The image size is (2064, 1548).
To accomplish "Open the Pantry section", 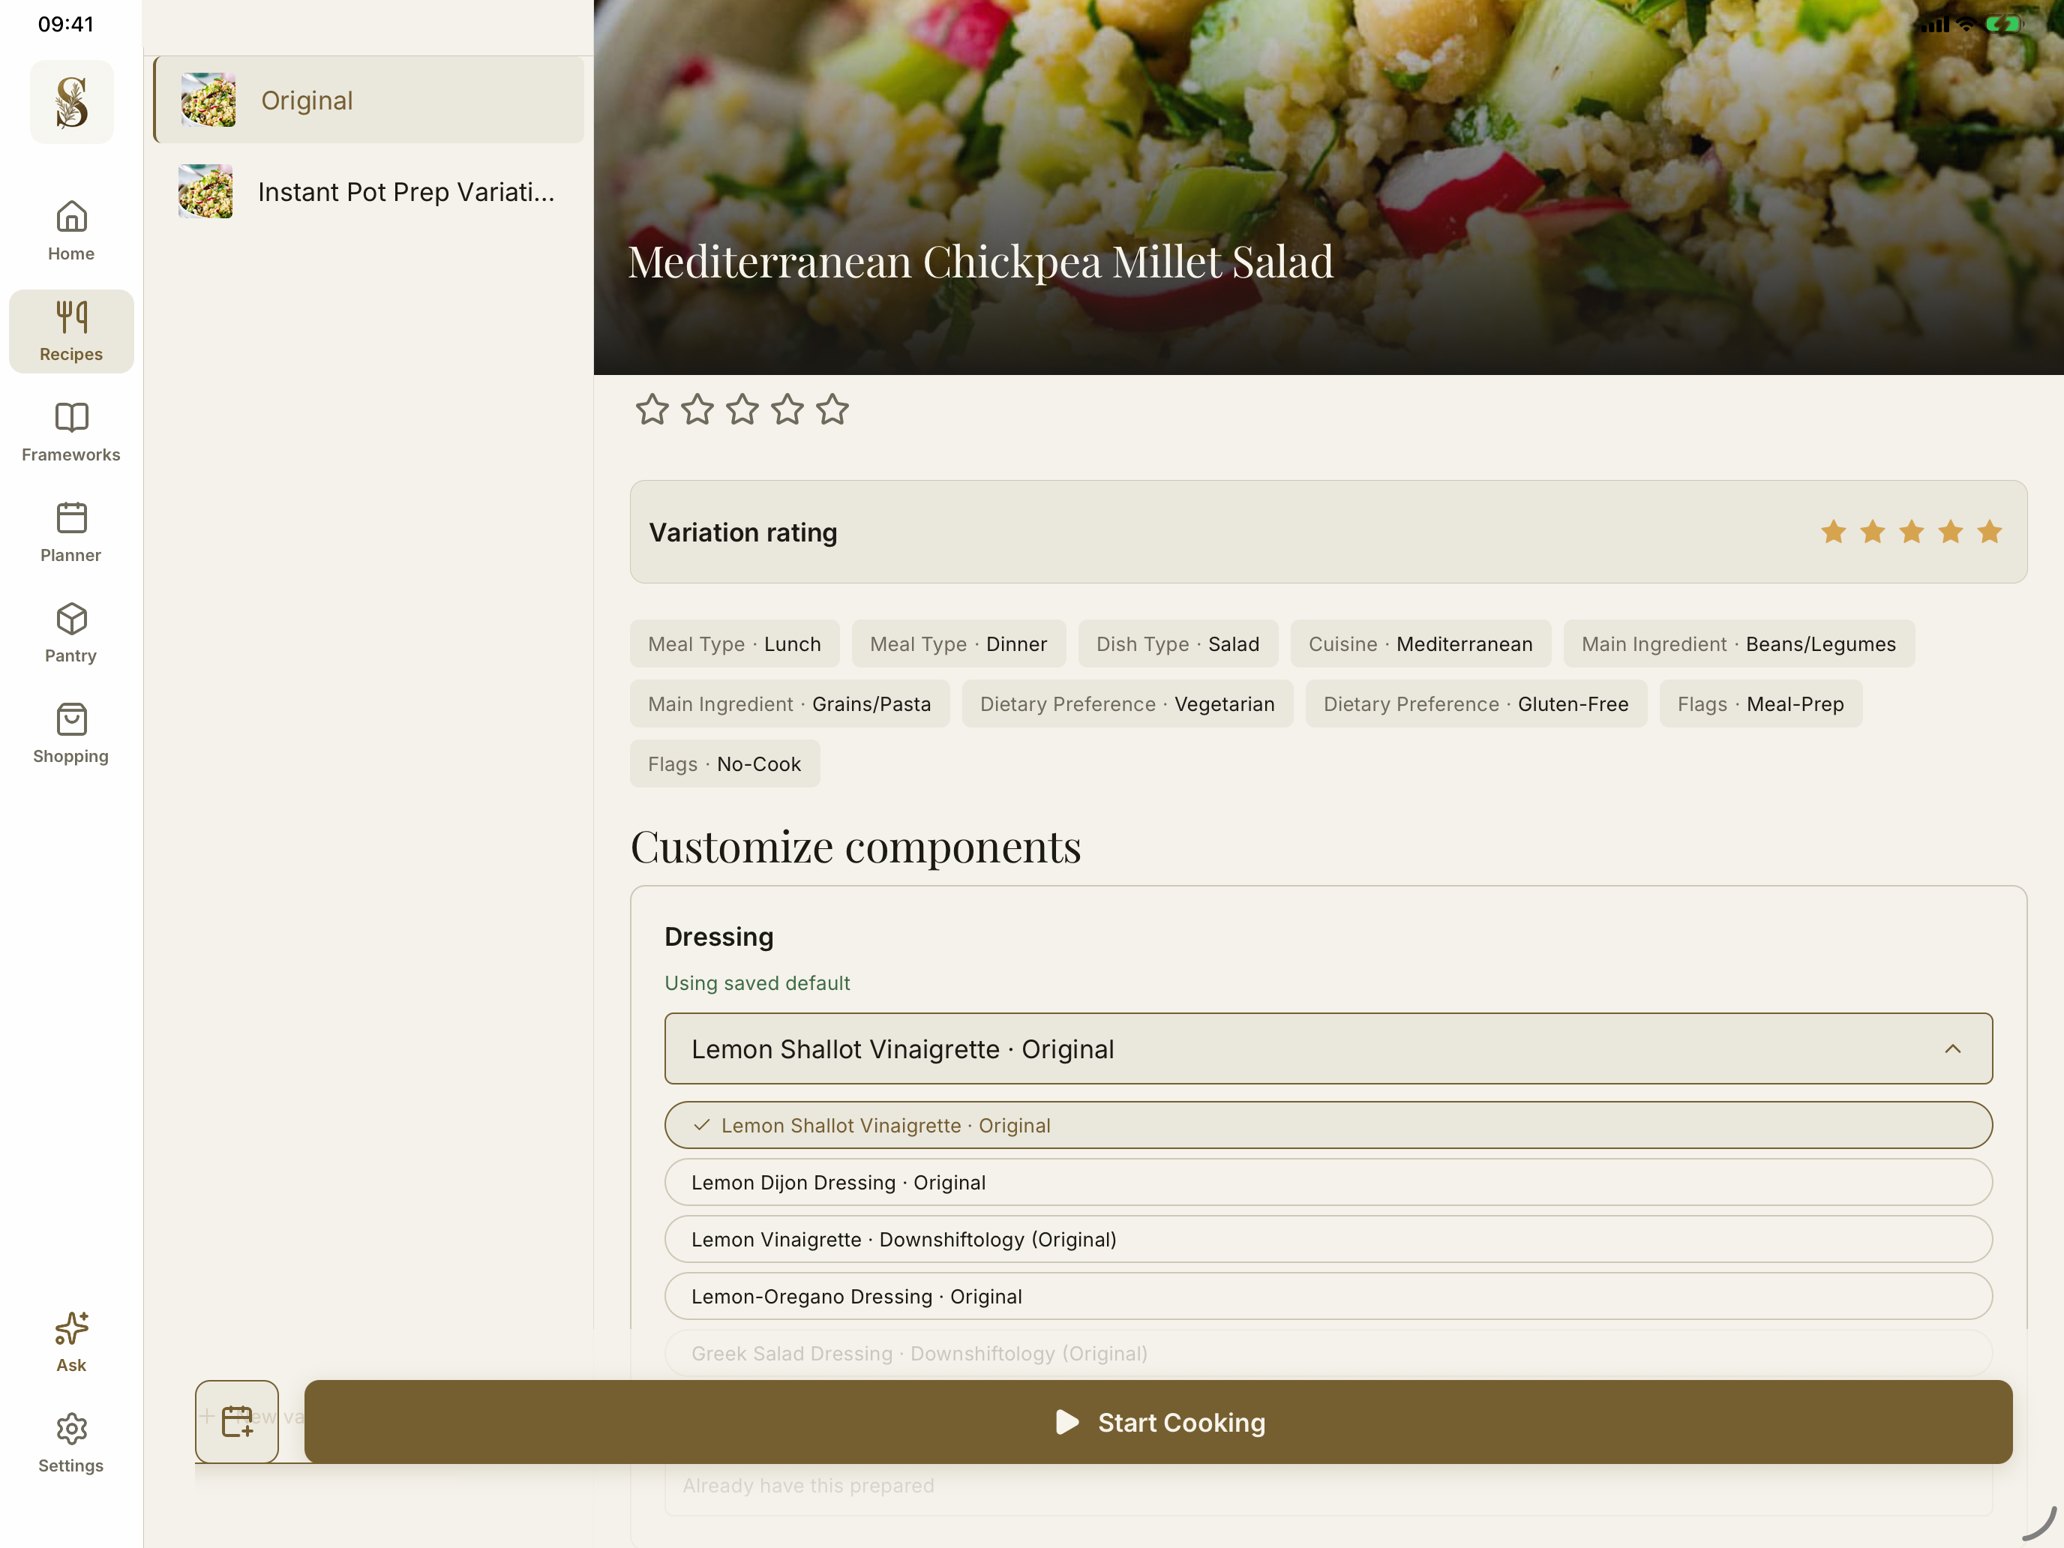I will (71, 633).
